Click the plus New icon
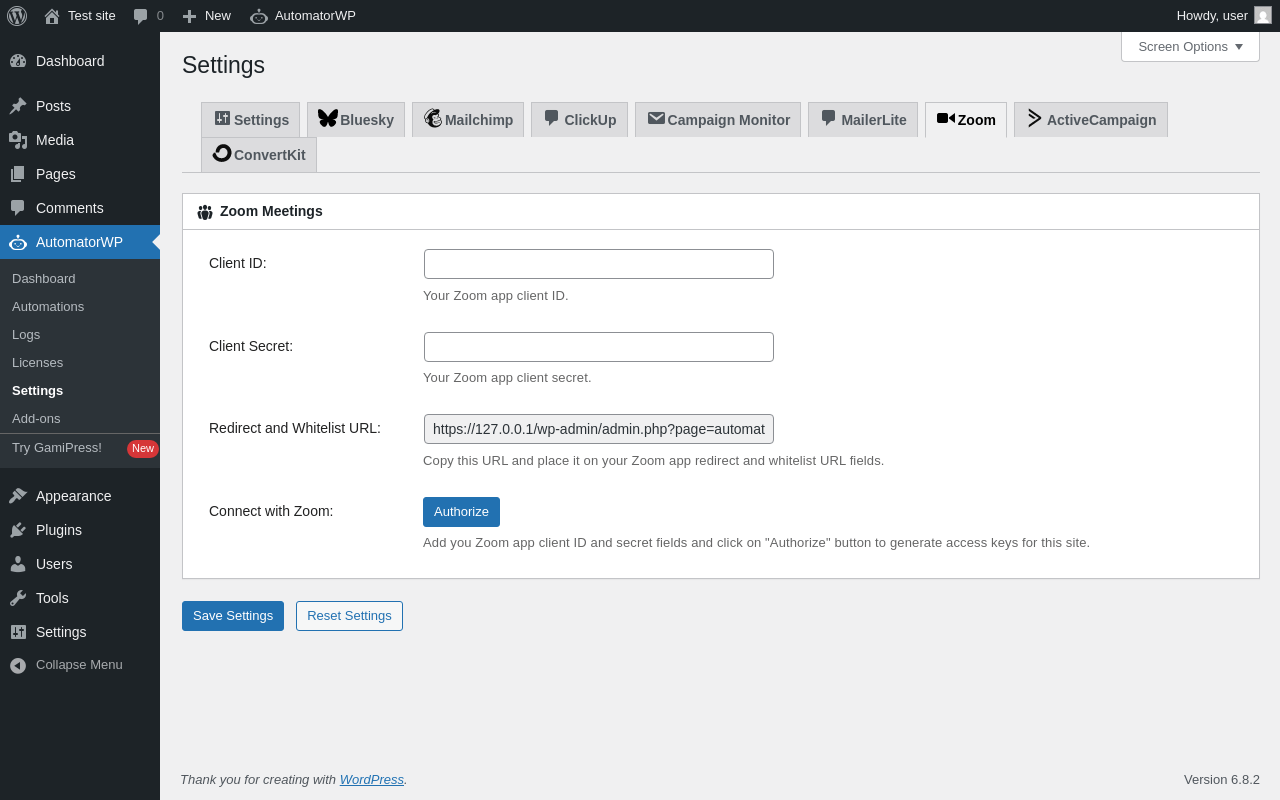 pos(189,16)
